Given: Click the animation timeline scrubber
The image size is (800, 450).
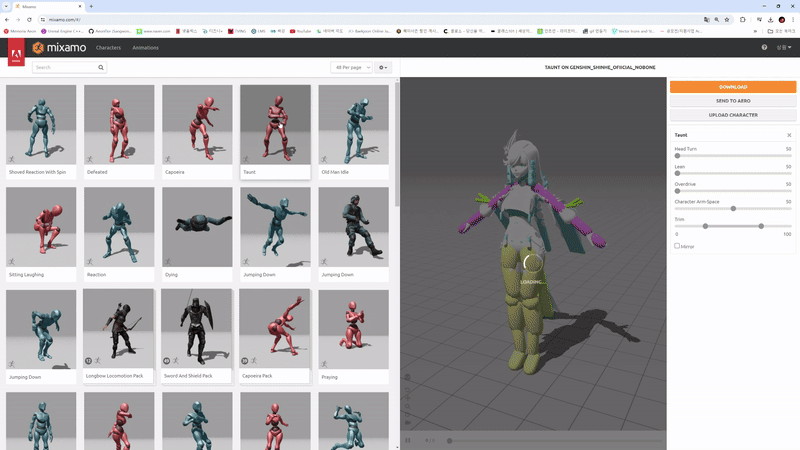Looking at the screenshot, I should 449,440.
